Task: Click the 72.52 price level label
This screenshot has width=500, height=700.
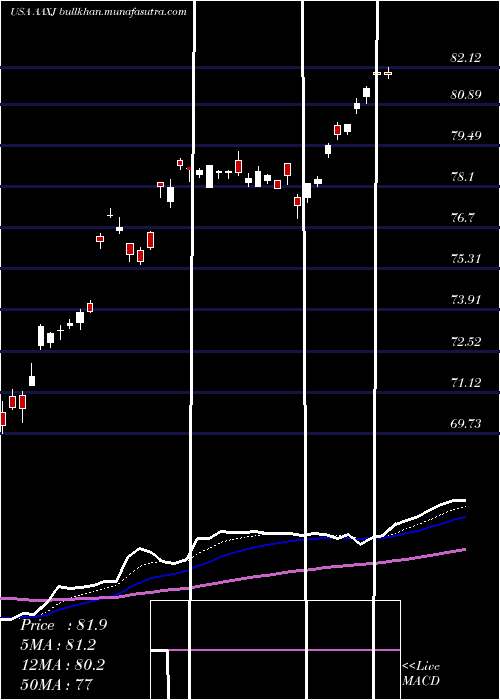Action: 466,342
